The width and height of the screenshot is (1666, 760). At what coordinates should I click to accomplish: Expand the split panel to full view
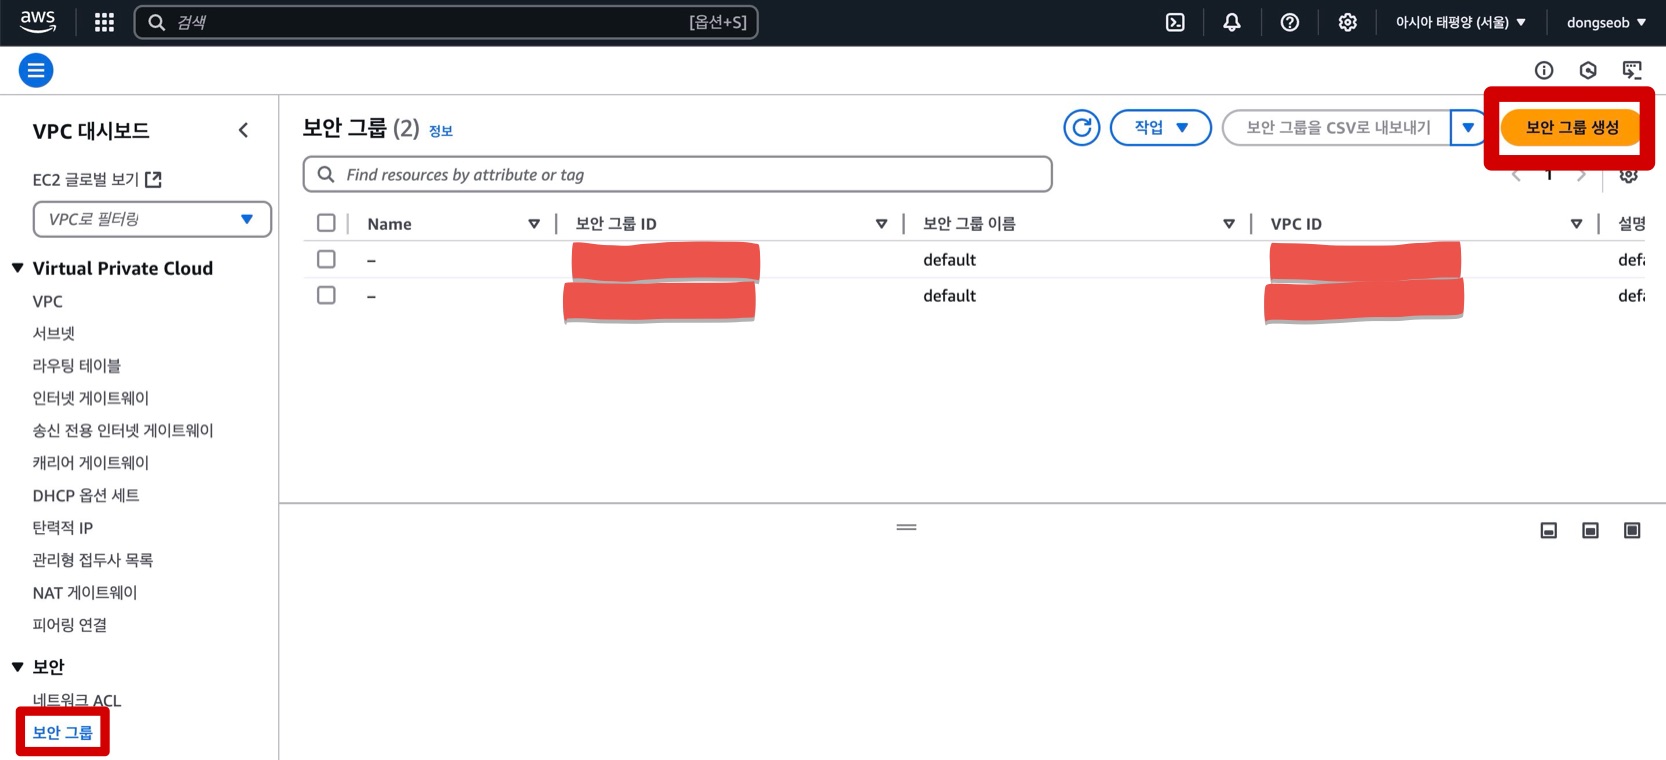pos(1632,530)
